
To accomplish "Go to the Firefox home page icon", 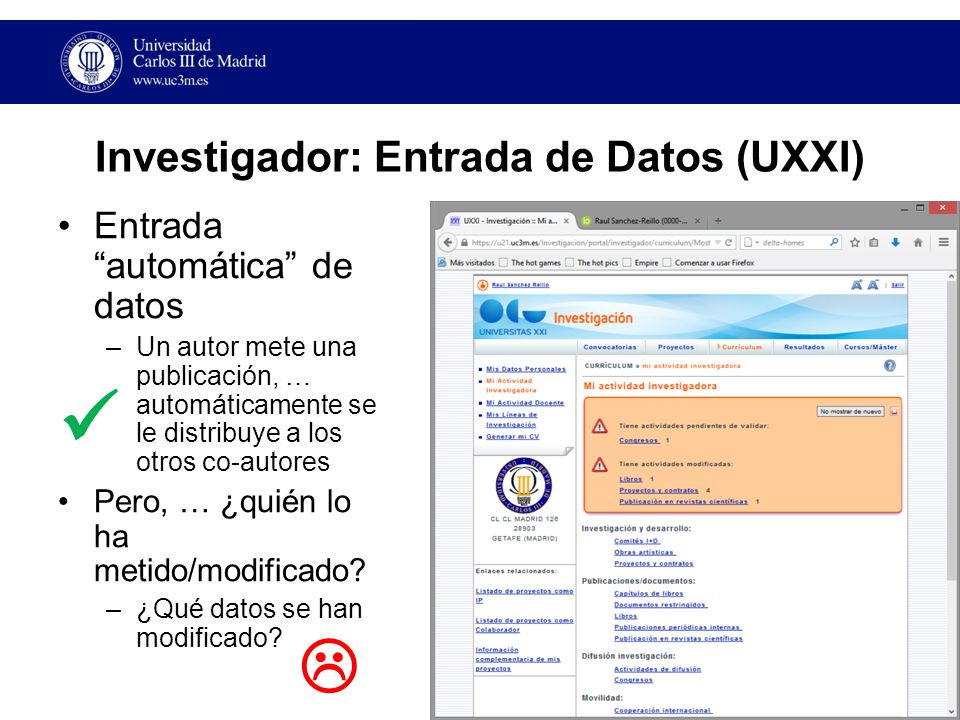I will (x=918, y=242).
